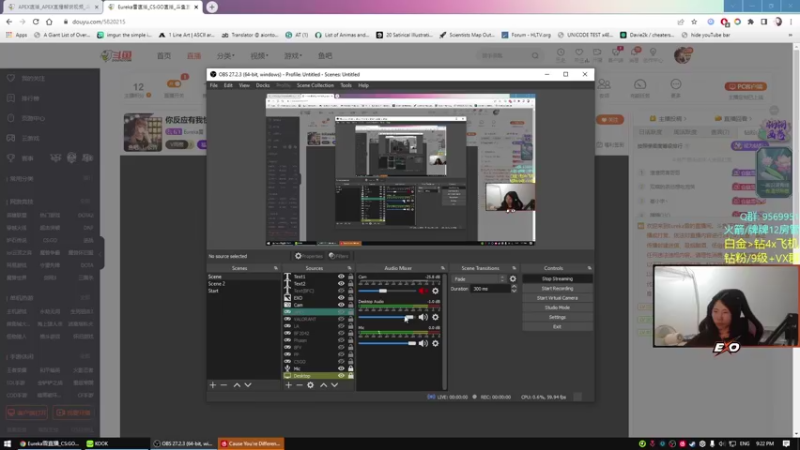Screen dimensions: 800x450
Task: Bookmark this page with star icon
Action: click(x=694, y=22)
